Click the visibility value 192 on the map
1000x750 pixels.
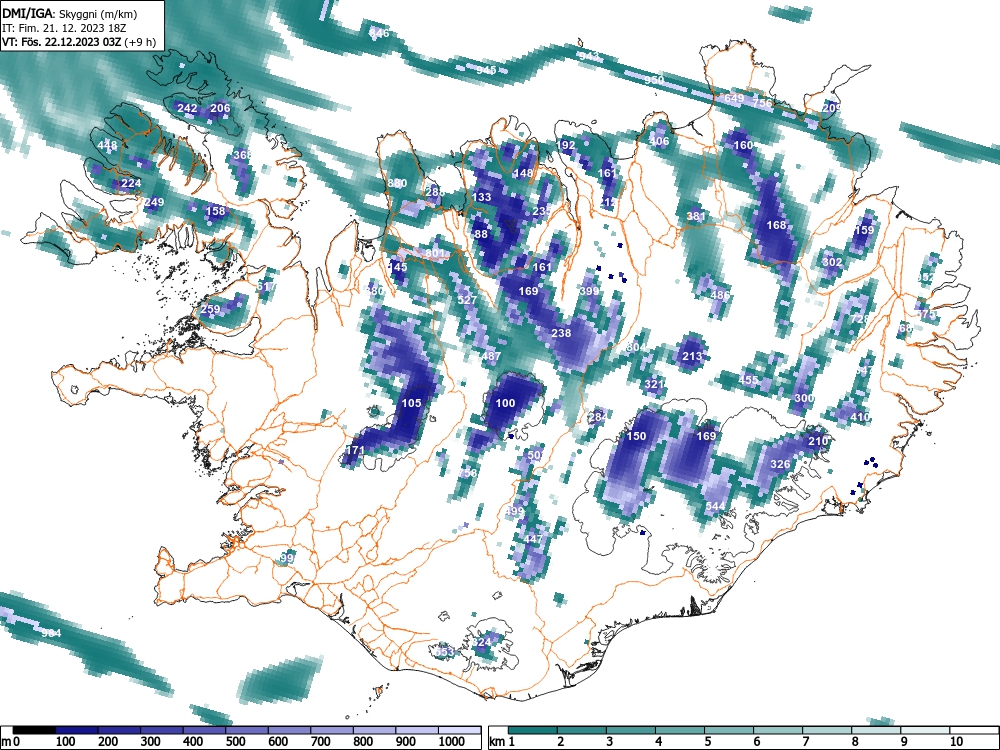(x=566, y=145)
